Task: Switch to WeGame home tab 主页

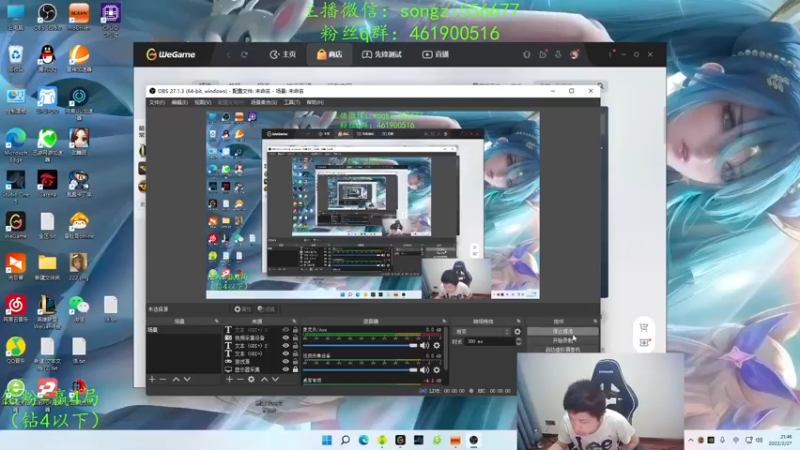Action: (x=283, y=55)
